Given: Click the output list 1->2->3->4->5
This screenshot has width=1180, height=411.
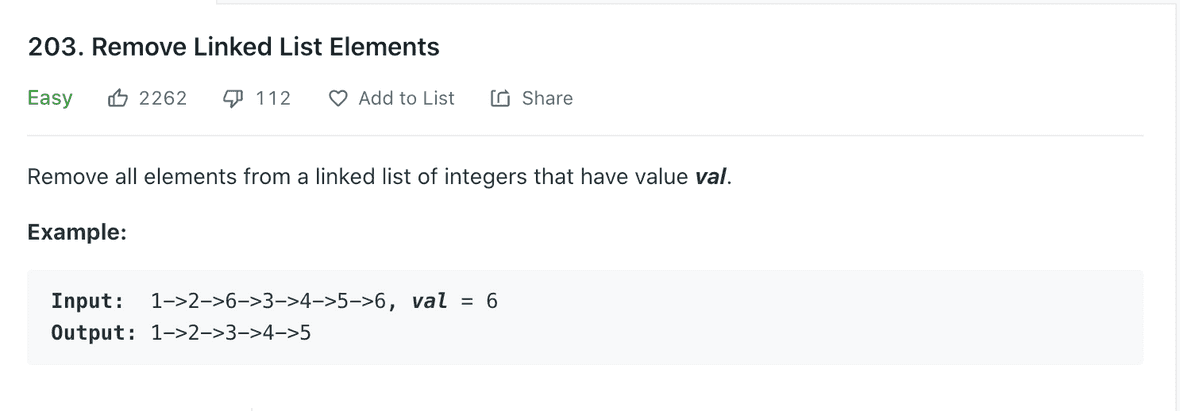Looking at the screenshot, I should pos(230,332).
